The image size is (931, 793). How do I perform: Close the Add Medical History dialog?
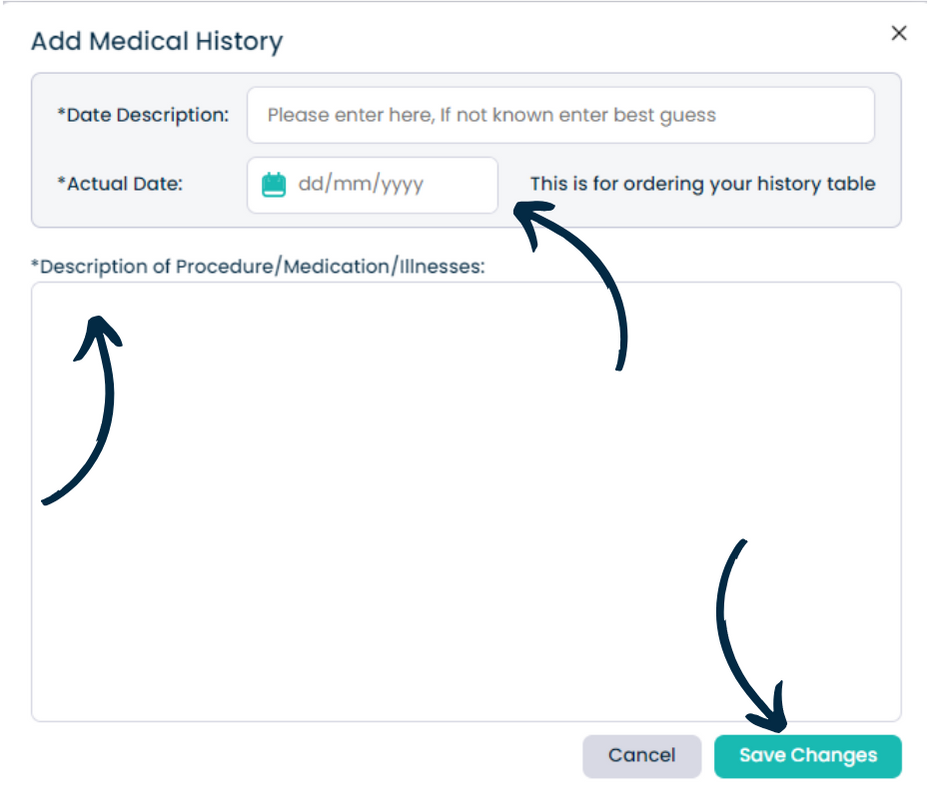(x=899, y=33)
